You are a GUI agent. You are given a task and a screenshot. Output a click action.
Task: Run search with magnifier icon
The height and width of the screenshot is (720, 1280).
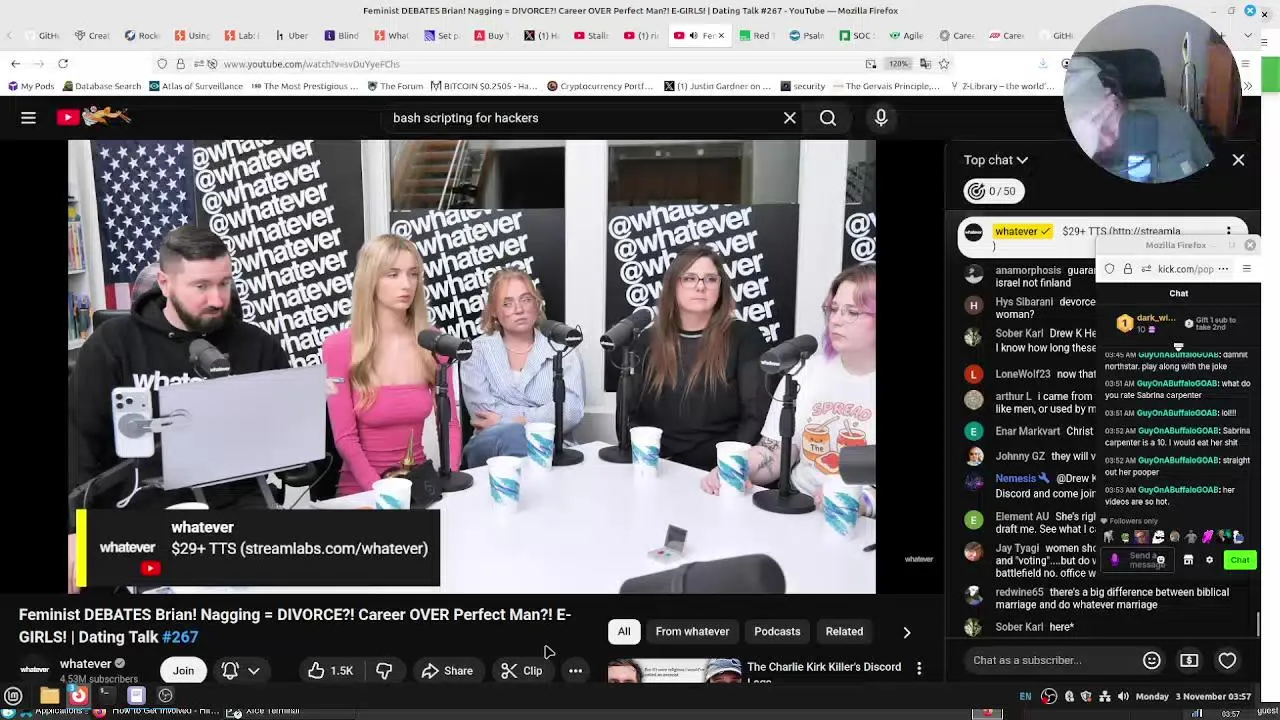[828, 118]
